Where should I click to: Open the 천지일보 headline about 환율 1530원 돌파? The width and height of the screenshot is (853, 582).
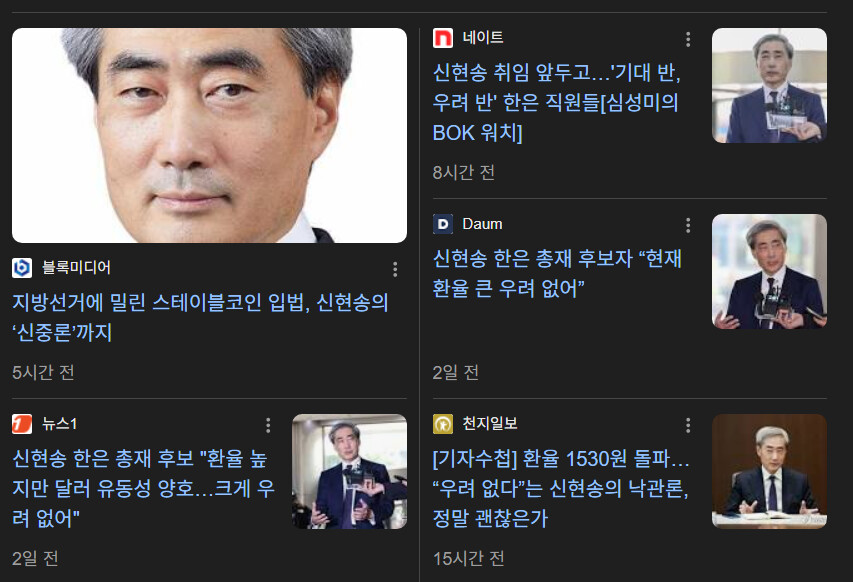point(561,488)
